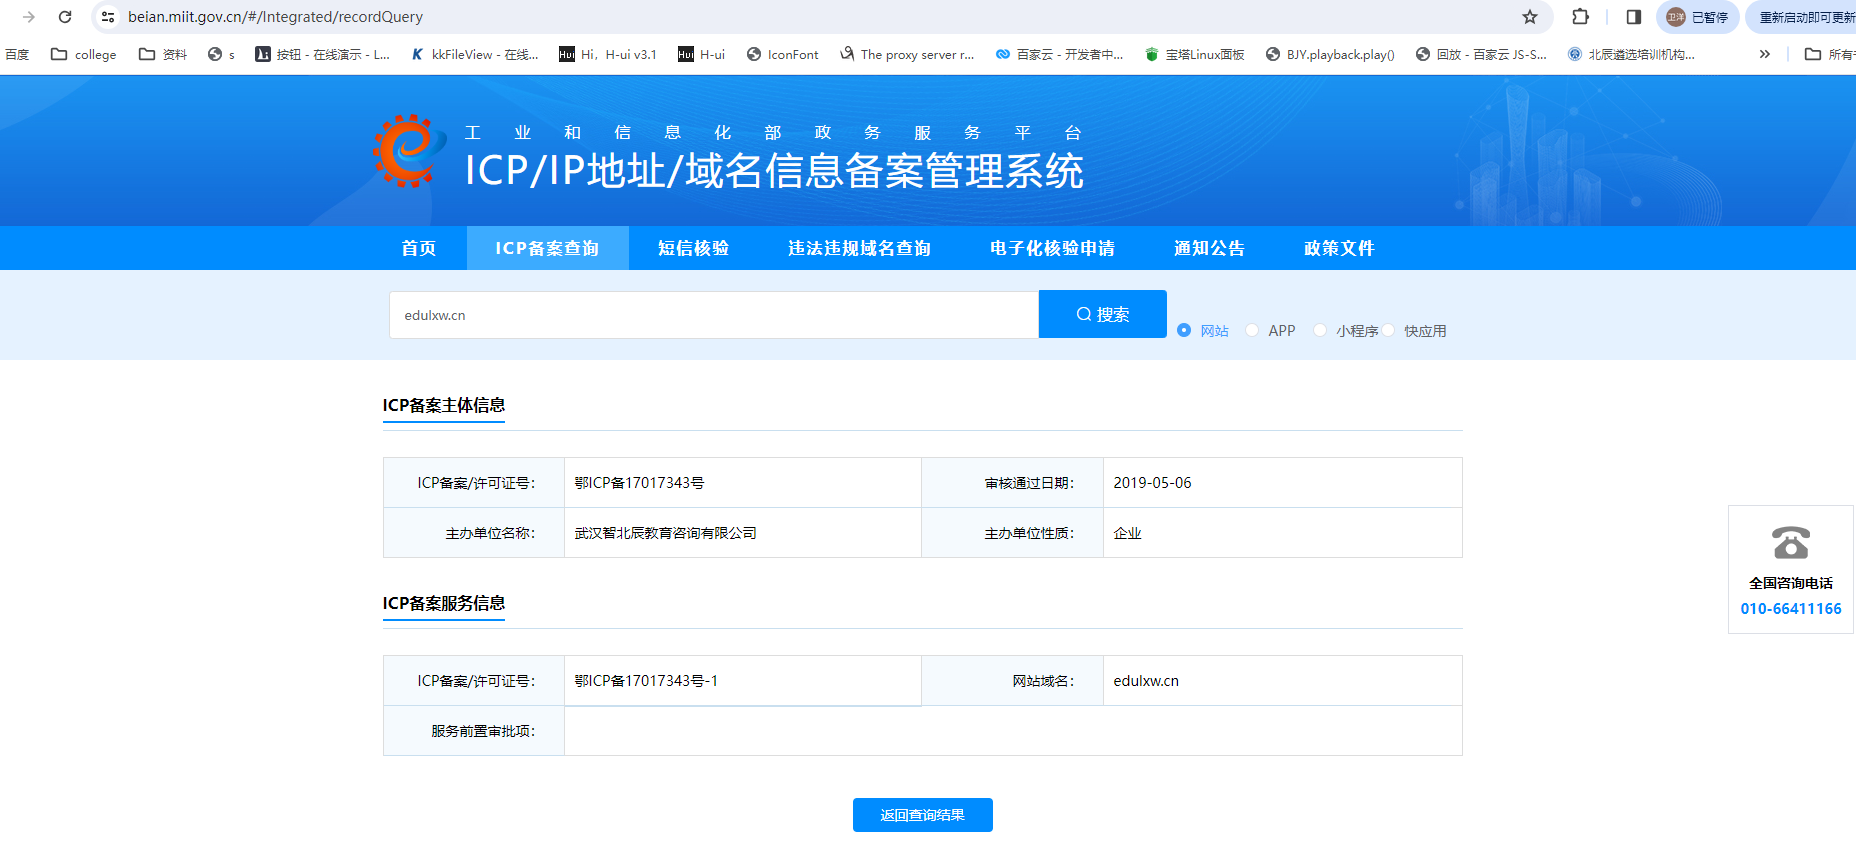Click the 重新启动即可更新 update button
1856x849 pixels.
(x=1802, y=17)
